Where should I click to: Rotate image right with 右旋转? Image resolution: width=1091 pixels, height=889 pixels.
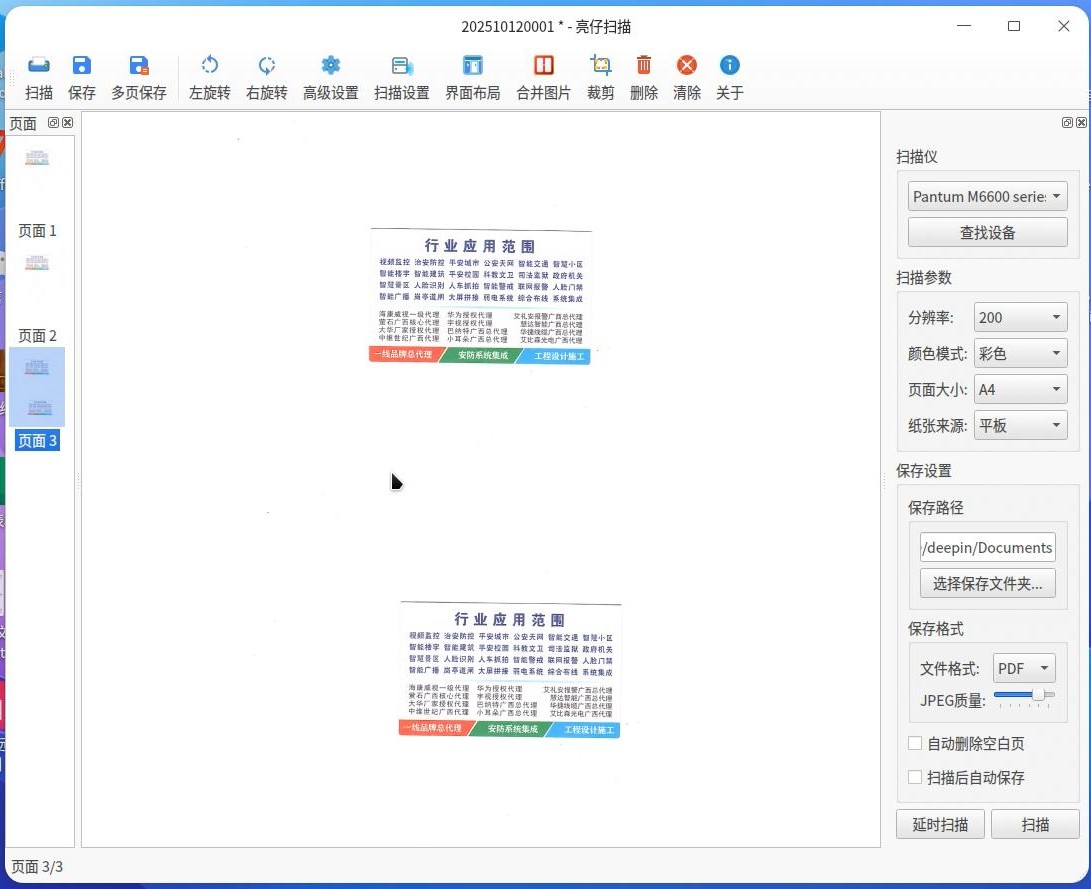pyautogui.click(x=266, y=77)
